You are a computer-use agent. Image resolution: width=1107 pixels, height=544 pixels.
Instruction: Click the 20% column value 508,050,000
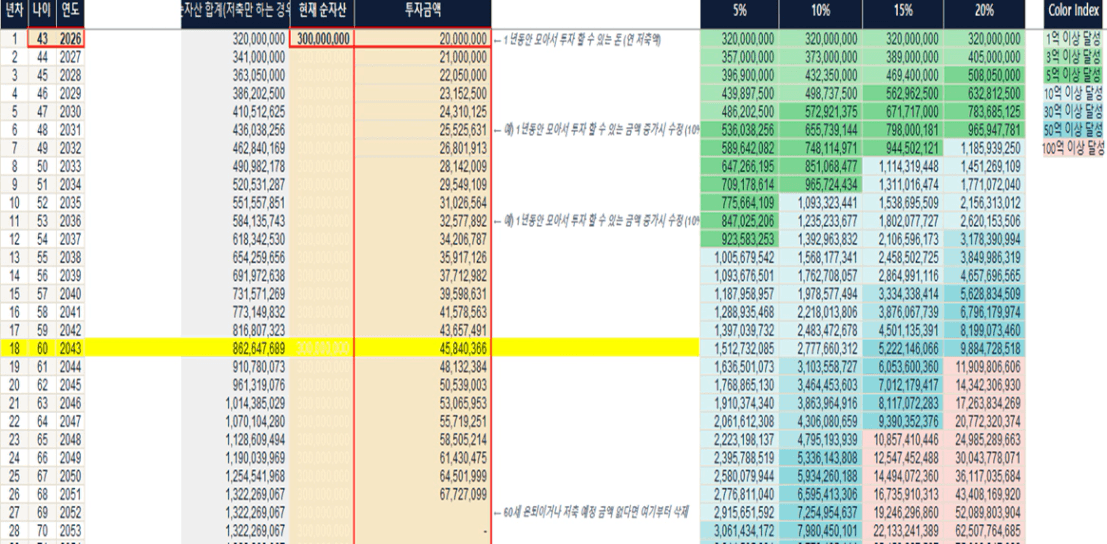[x=985, y=75]
